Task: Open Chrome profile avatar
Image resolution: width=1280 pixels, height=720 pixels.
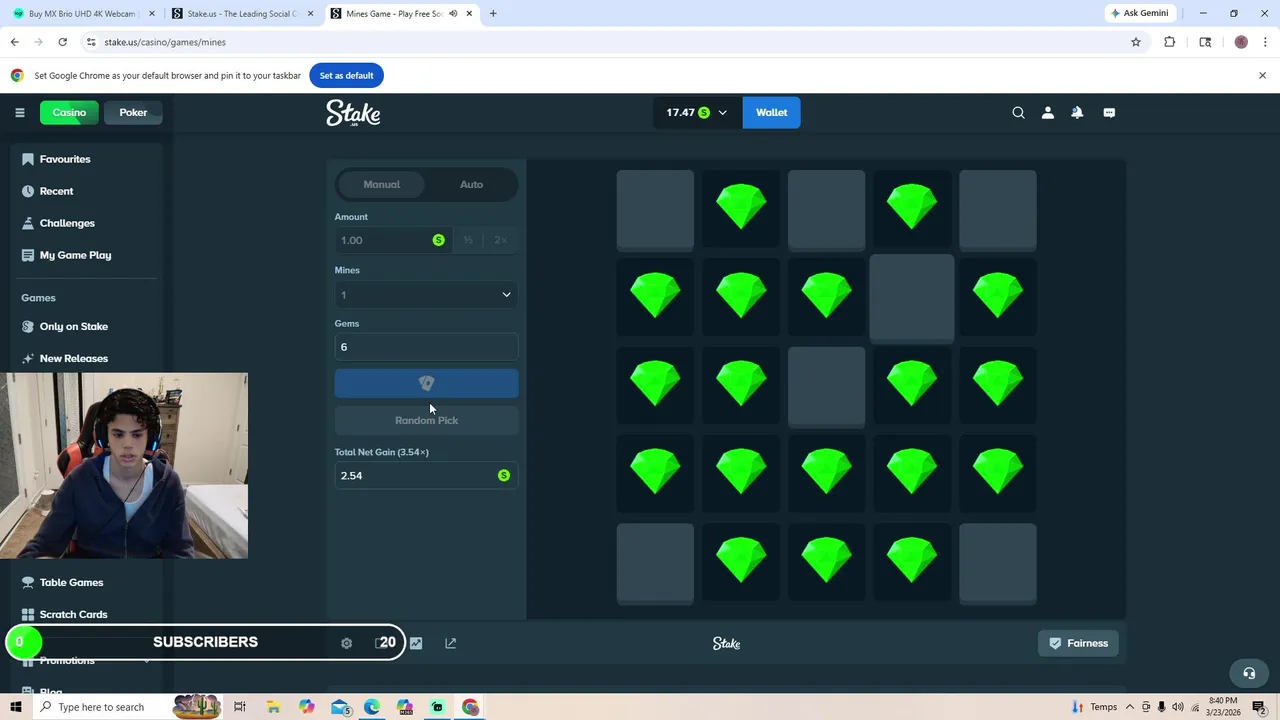Action: (x=1241, y=42)
